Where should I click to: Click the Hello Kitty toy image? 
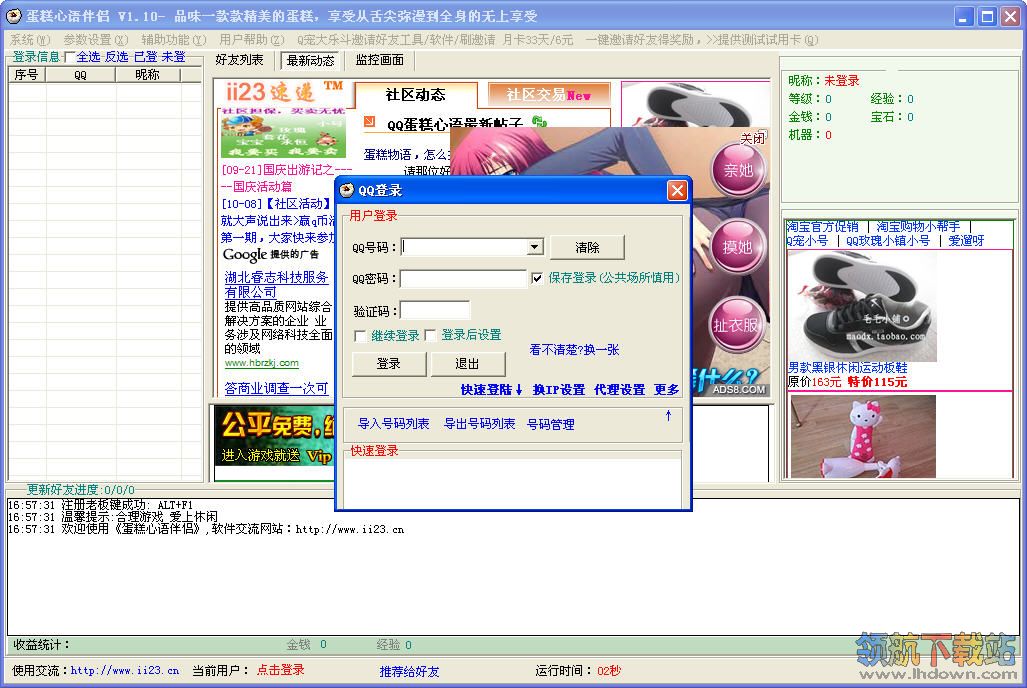pos(863,436)
